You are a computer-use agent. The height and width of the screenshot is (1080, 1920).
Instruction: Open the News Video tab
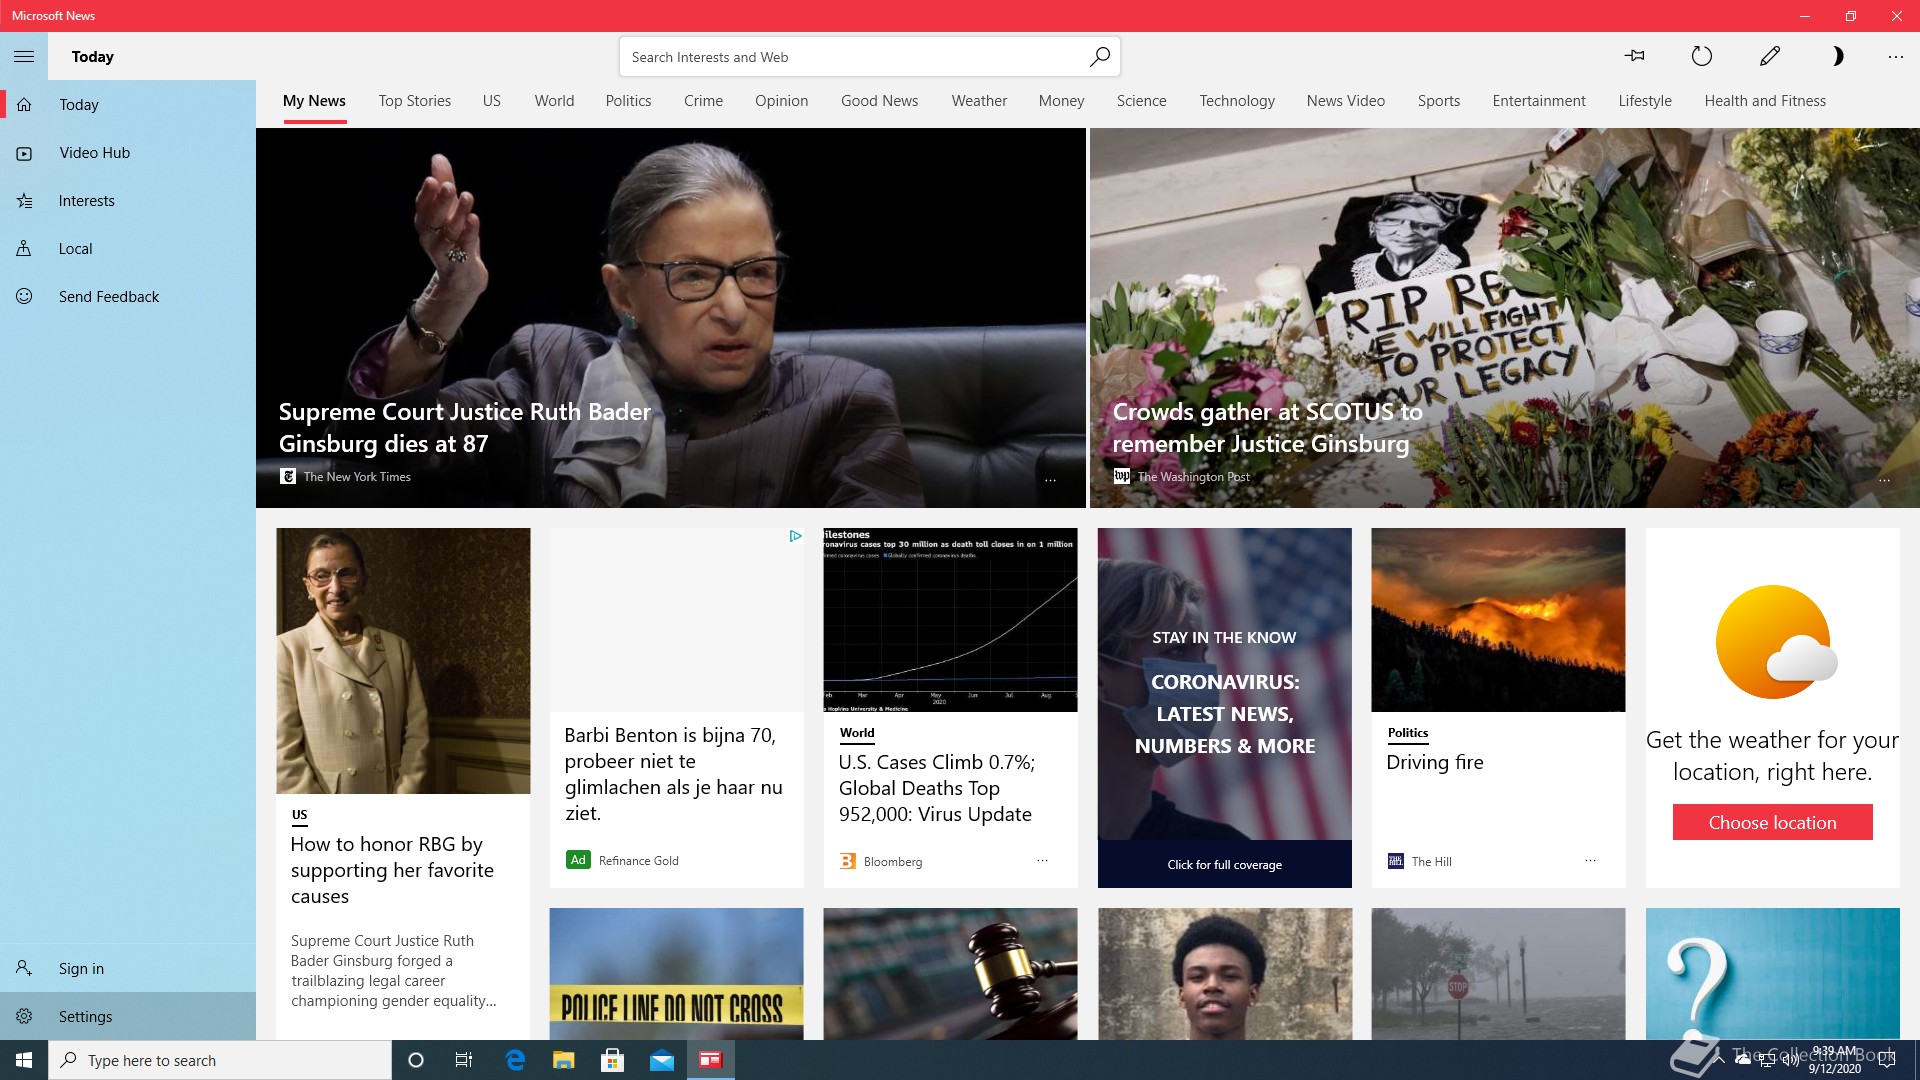1345,101
